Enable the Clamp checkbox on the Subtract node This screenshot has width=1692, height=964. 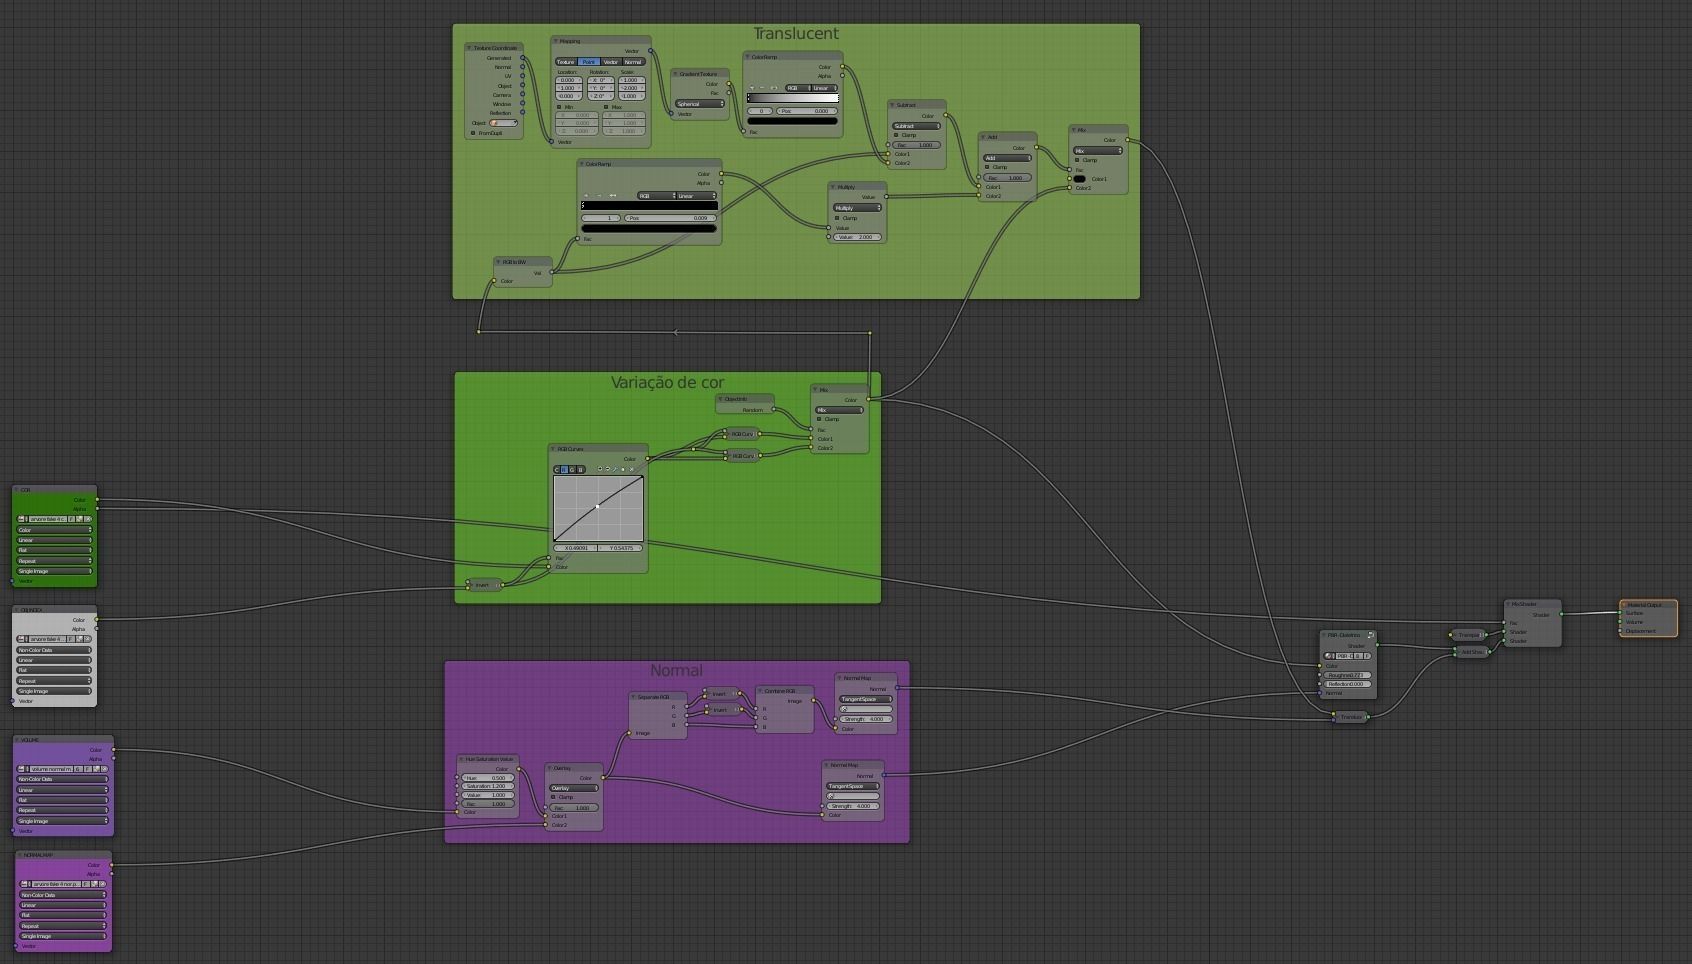coord(897,135)
